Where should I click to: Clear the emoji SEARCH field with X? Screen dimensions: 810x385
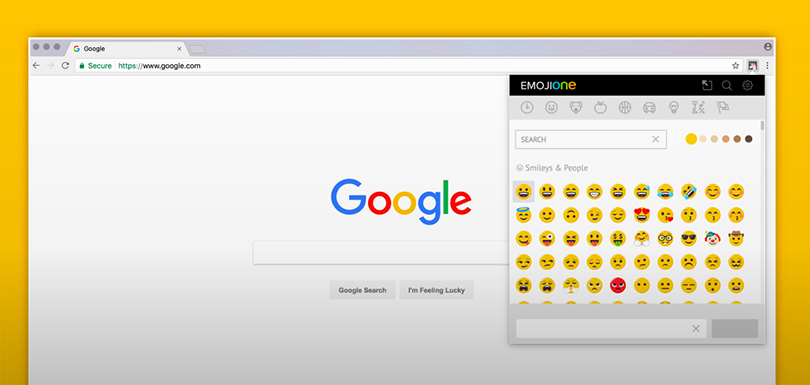[x=656, y=139]
